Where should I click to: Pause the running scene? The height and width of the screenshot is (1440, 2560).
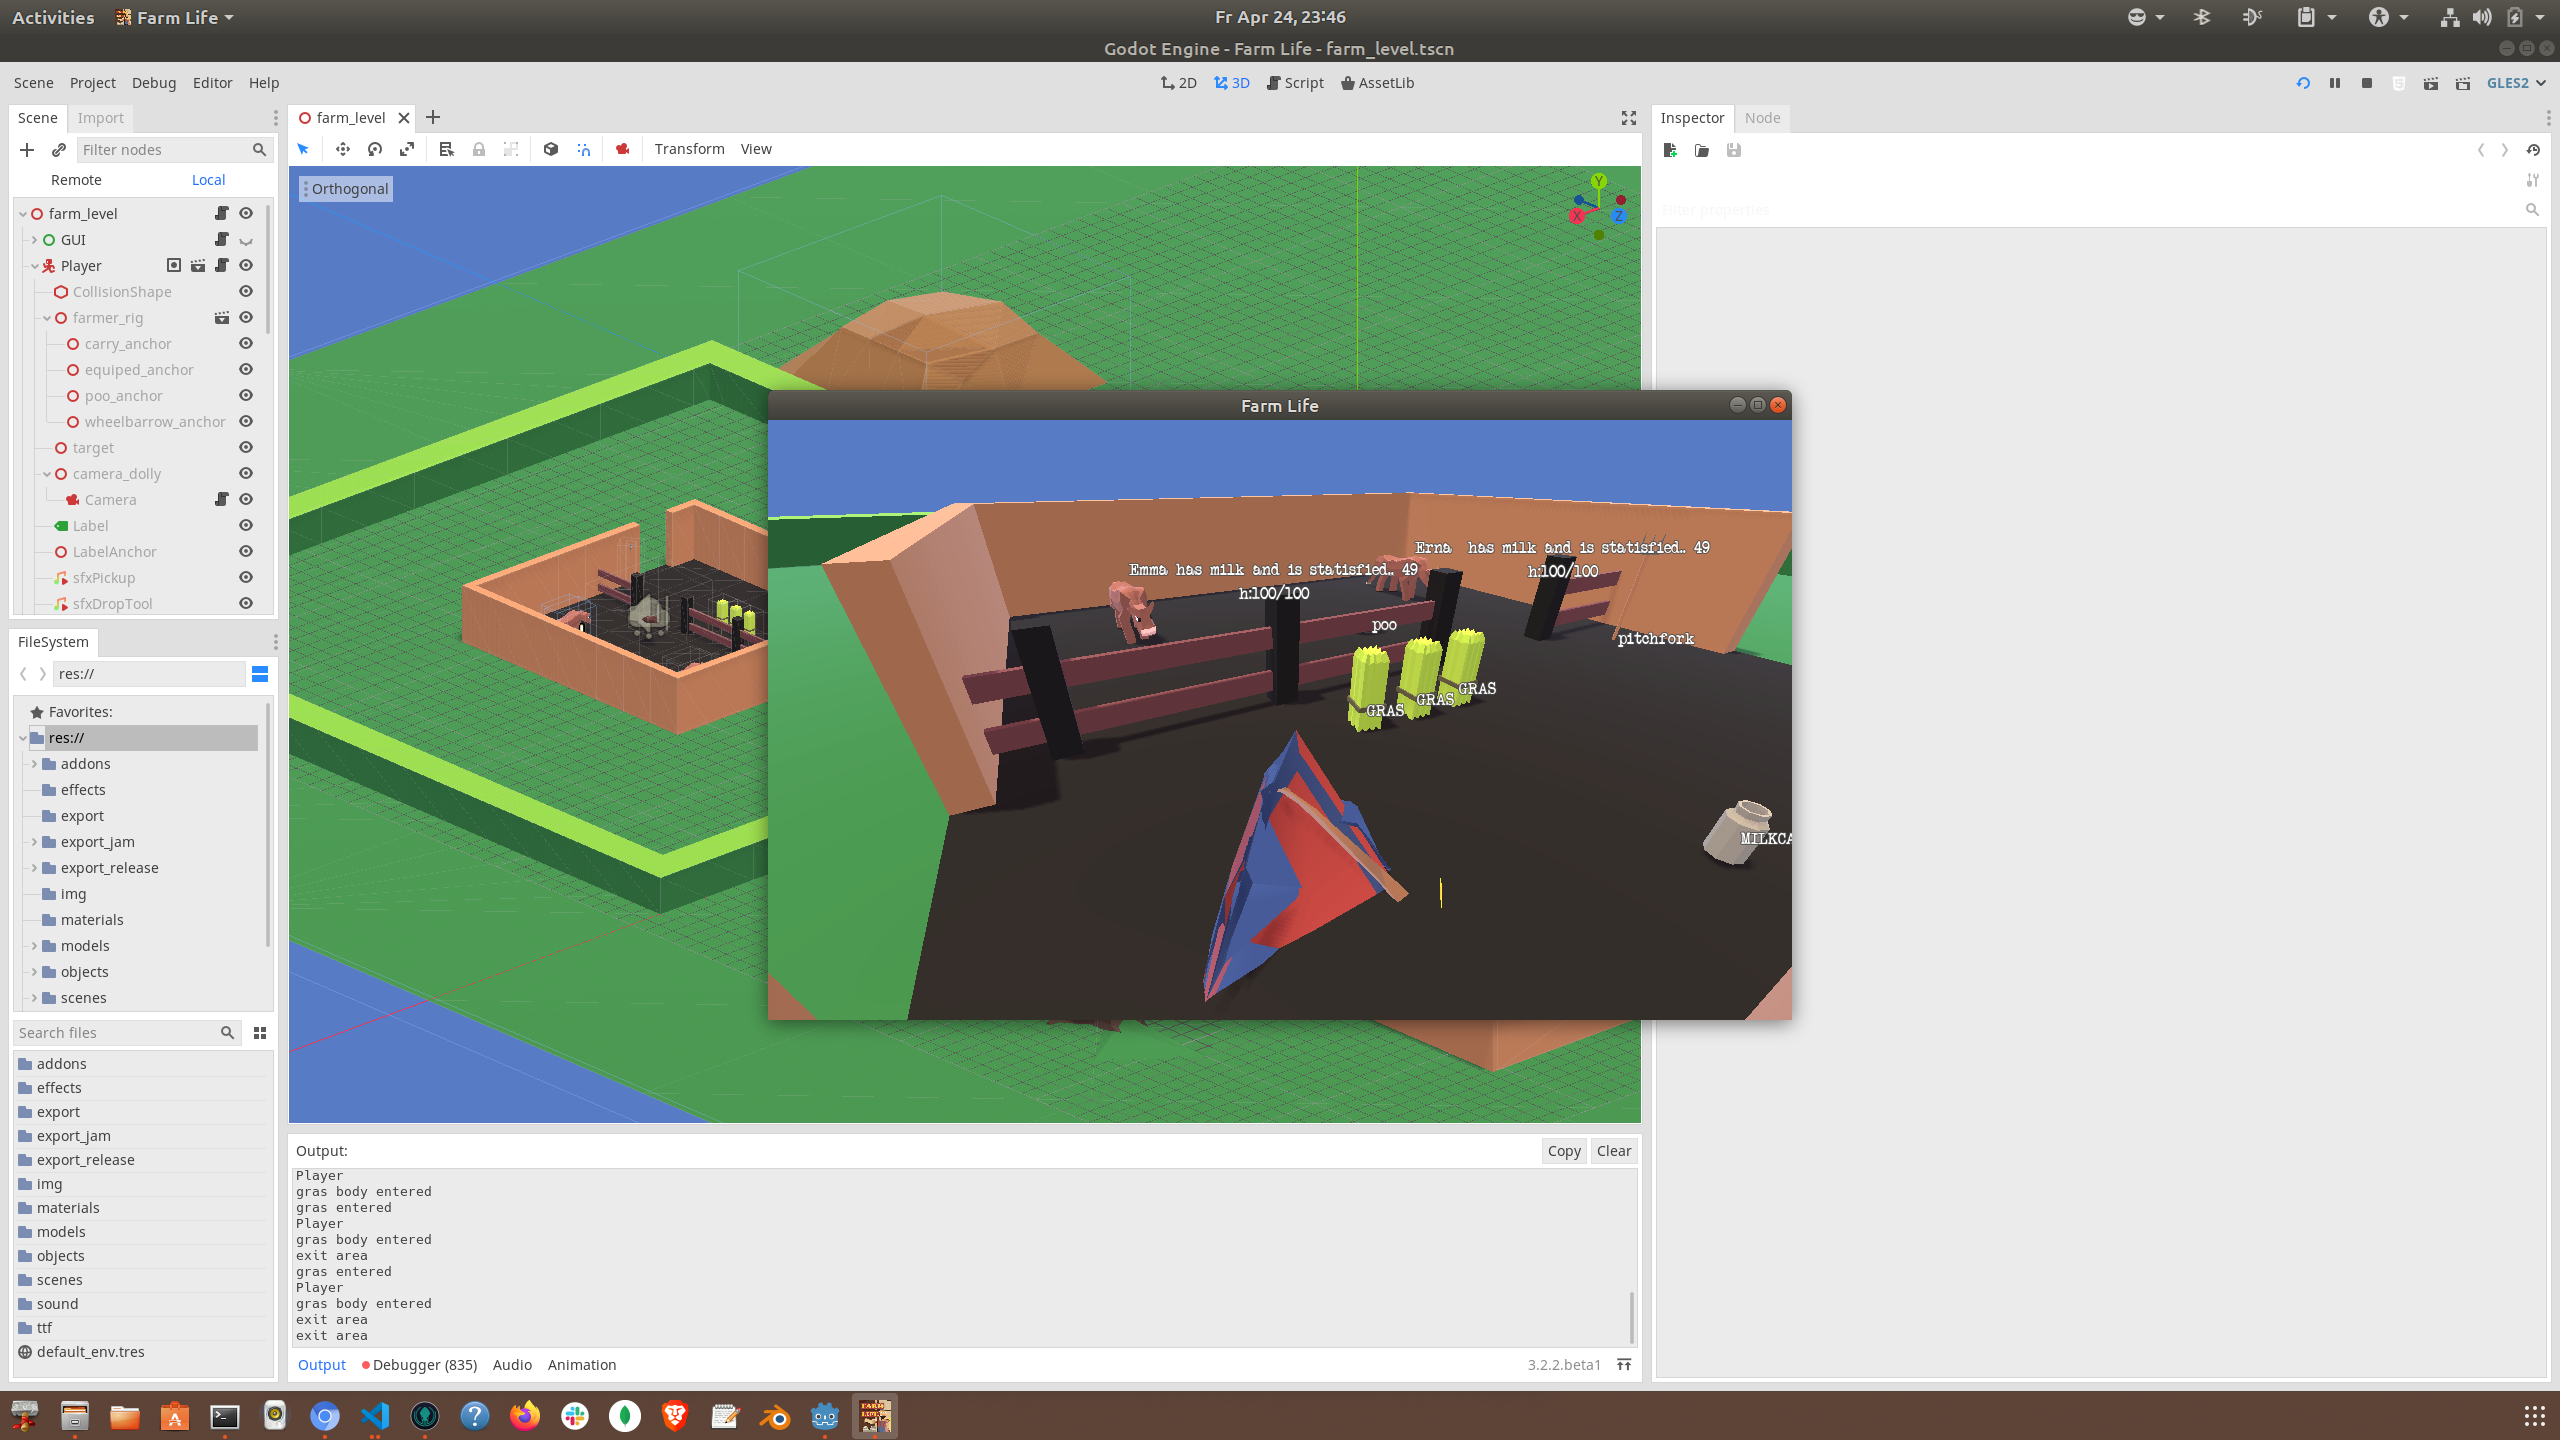click(x=2335, y=83)
